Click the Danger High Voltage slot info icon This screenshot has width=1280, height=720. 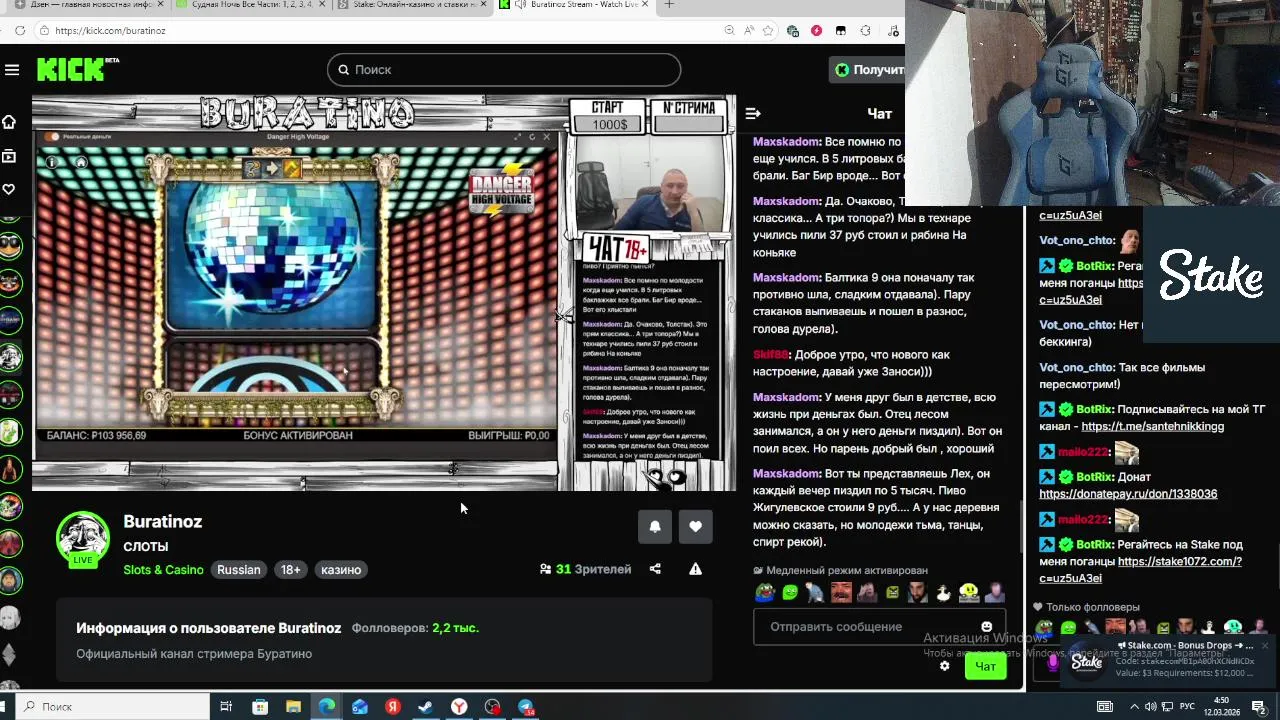tap(53, 162)
